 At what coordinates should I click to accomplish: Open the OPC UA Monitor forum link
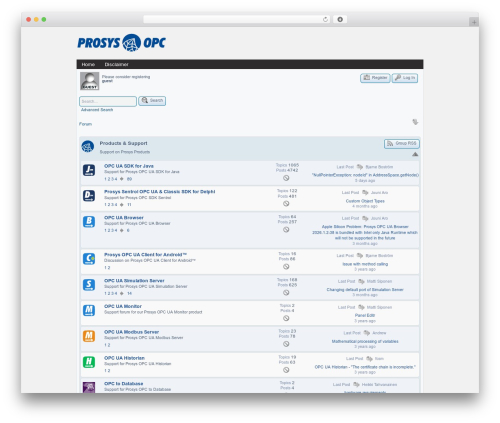(123, 306)
